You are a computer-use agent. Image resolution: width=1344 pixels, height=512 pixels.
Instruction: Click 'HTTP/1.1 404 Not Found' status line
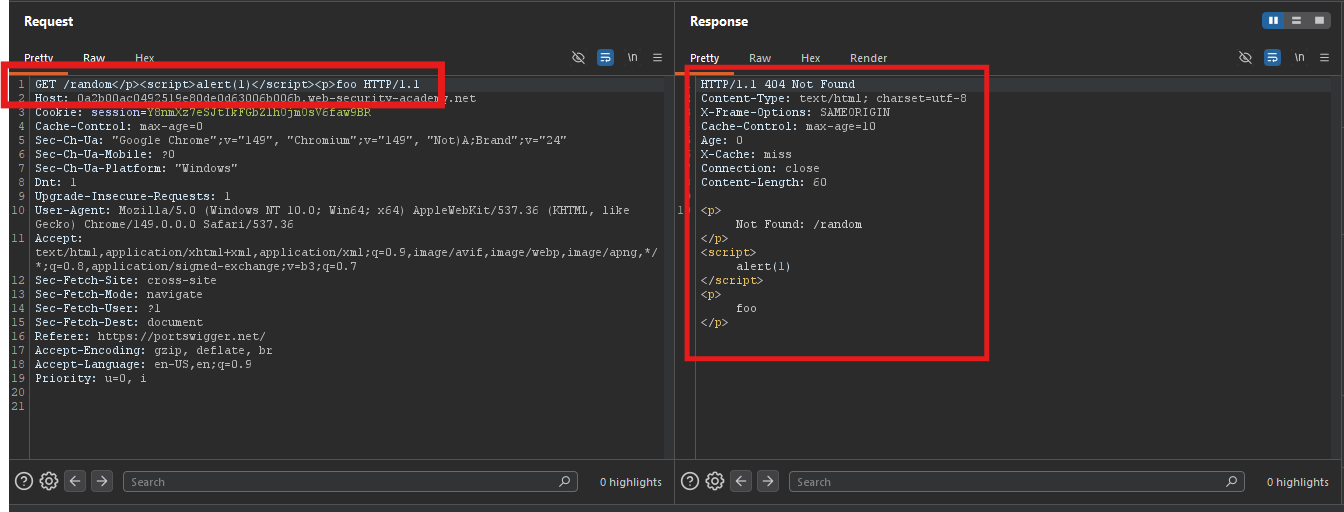[x=778, y=85]
